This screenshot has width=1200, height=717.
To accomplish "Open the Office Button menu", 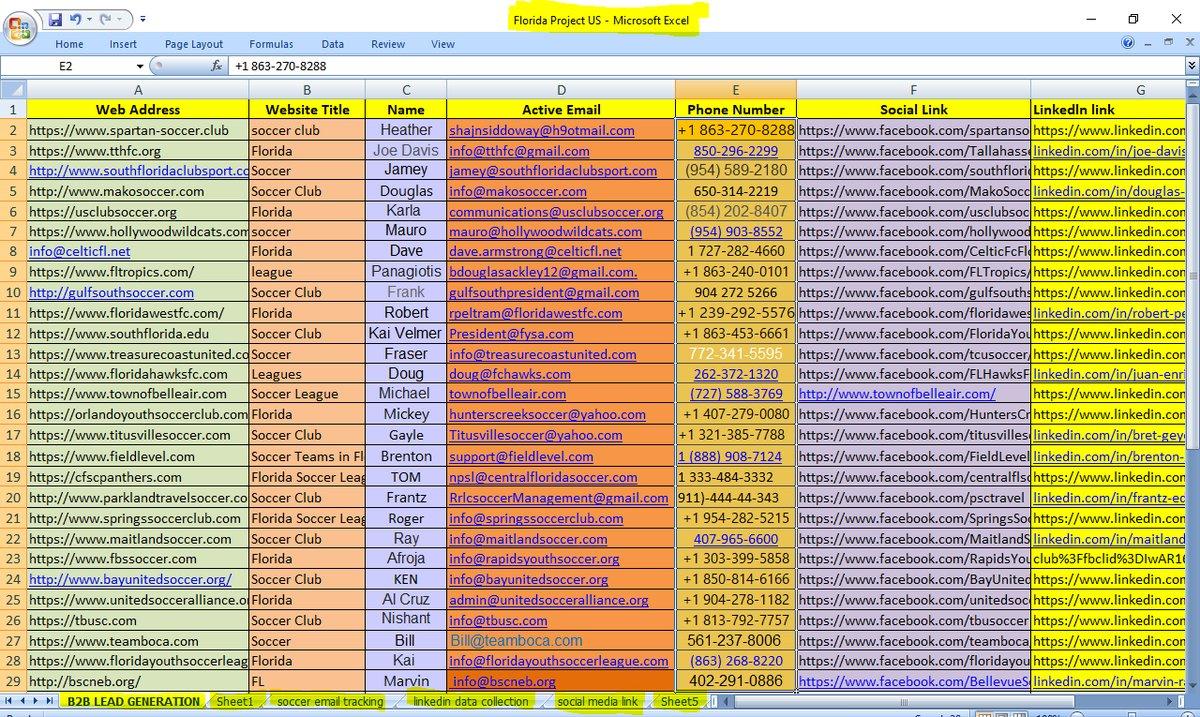I will (18, 29).
